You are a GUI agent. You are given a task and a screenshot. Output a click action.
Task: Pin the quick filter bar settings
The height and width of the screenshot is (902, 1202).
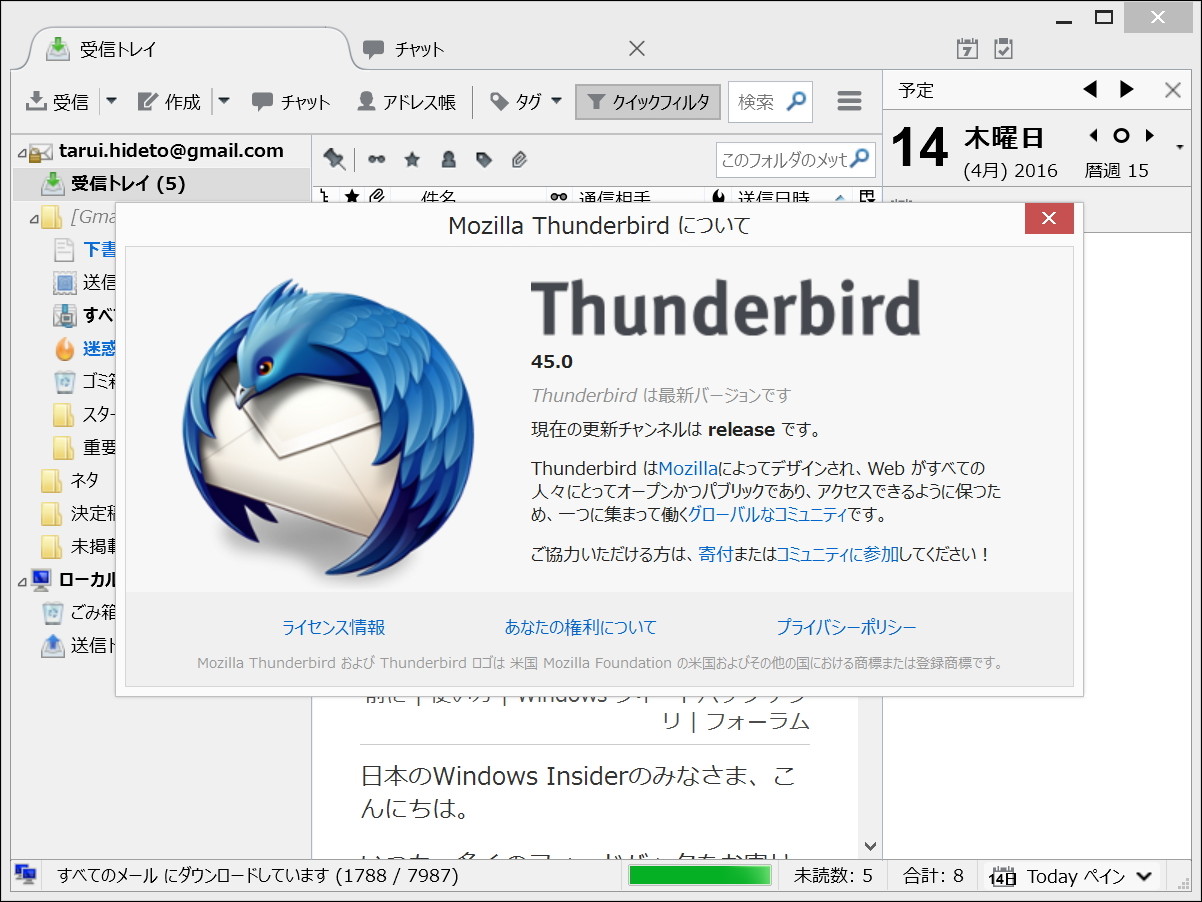[334, 158]
